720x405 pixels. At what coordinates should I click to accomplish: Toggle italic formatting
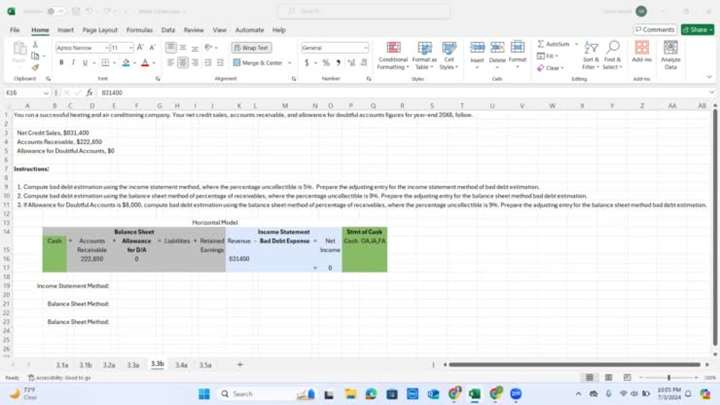pos(73,63)
